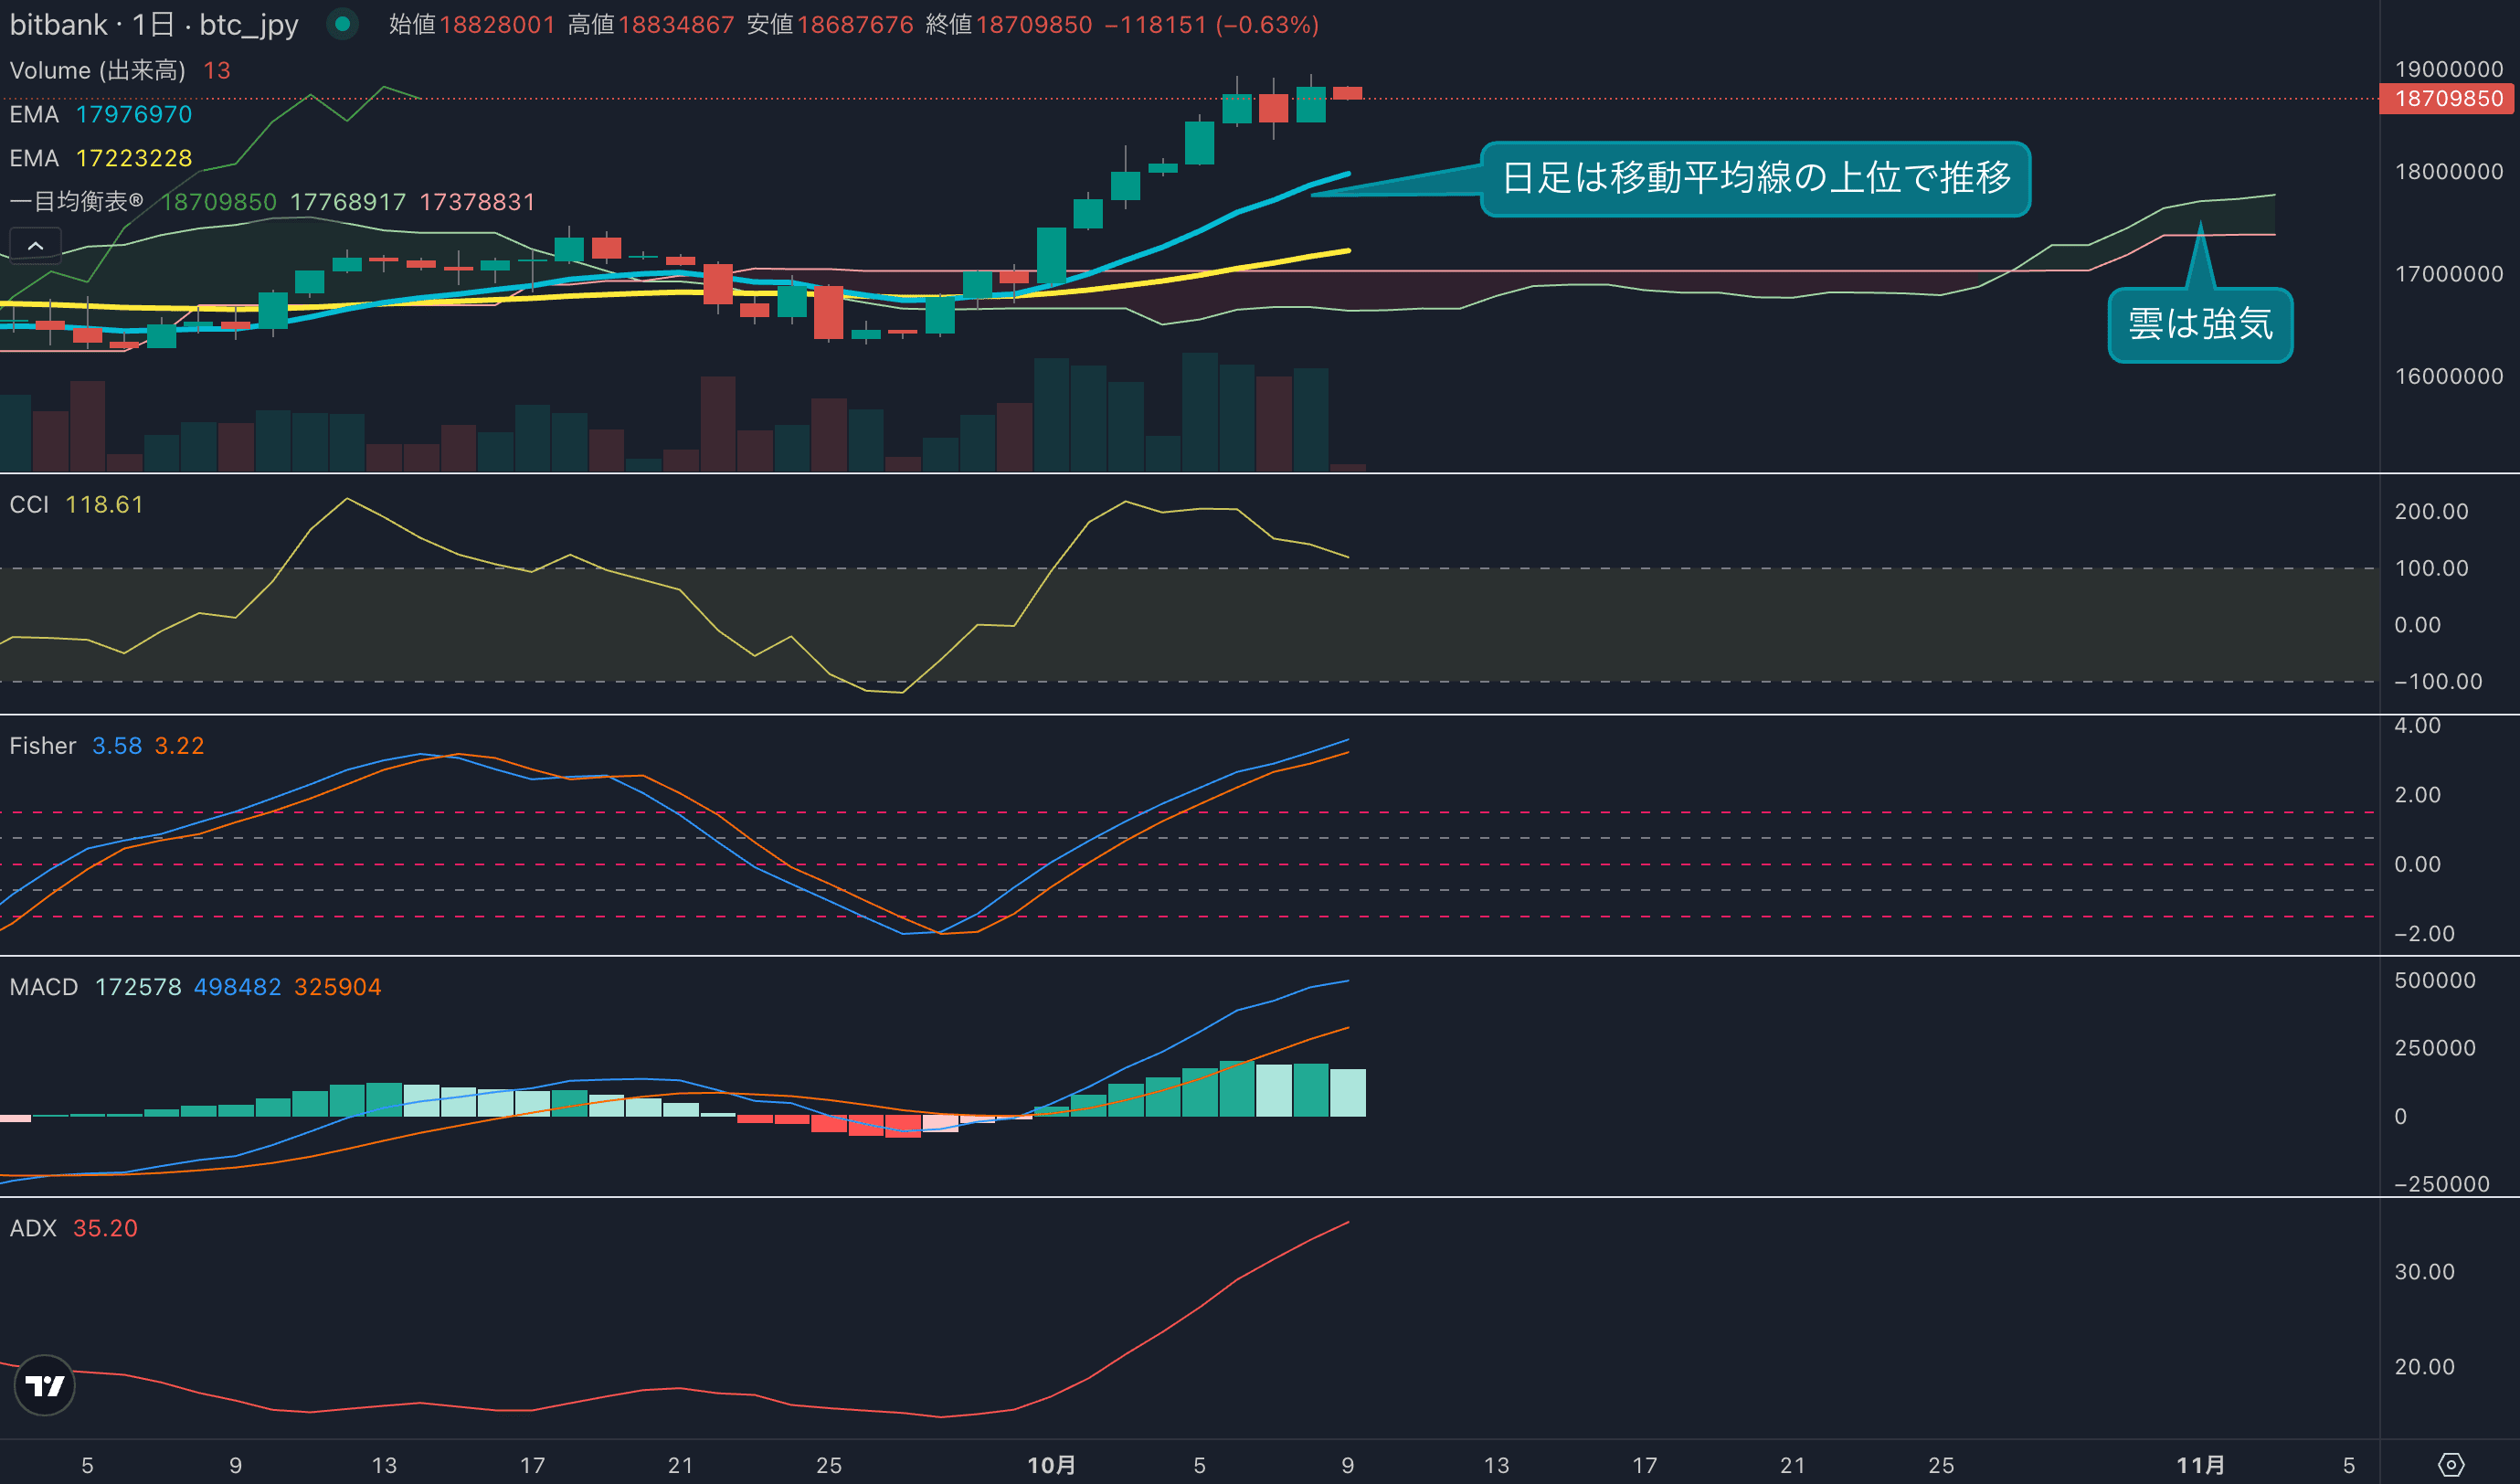Click the 11月 date on time axis
This screenshot has height=1484, width=2520.
(x=2200, y=1465)
